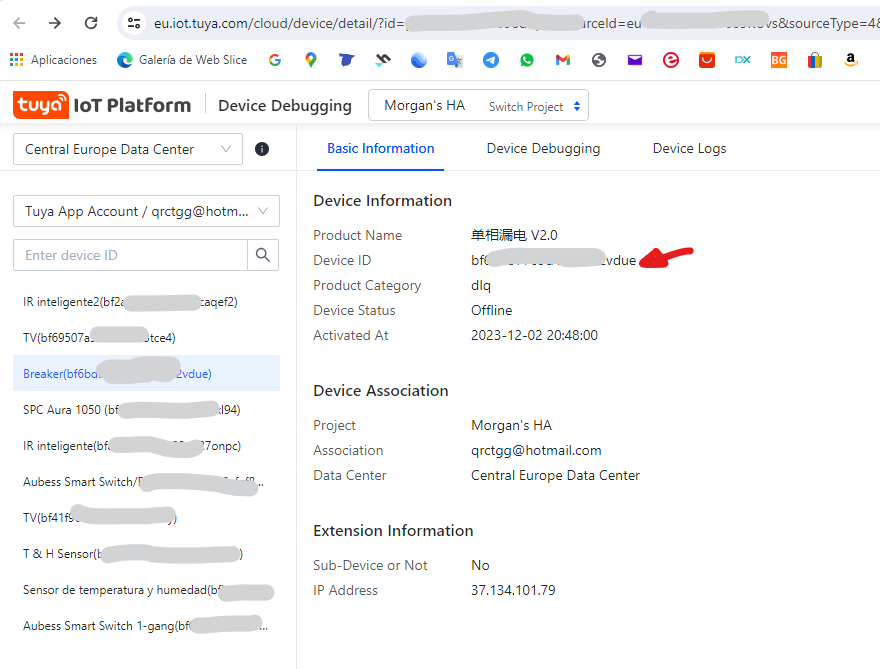Open the grey globe bookmark icon
Viewport: 880px width, 669px height.
point(599,60)
